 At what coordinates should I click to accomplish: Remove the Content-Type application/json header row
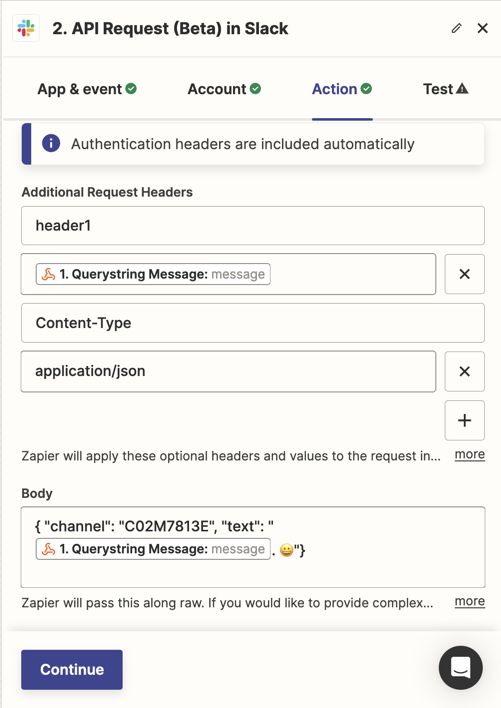pyautogui.click(x=464, y=371)
